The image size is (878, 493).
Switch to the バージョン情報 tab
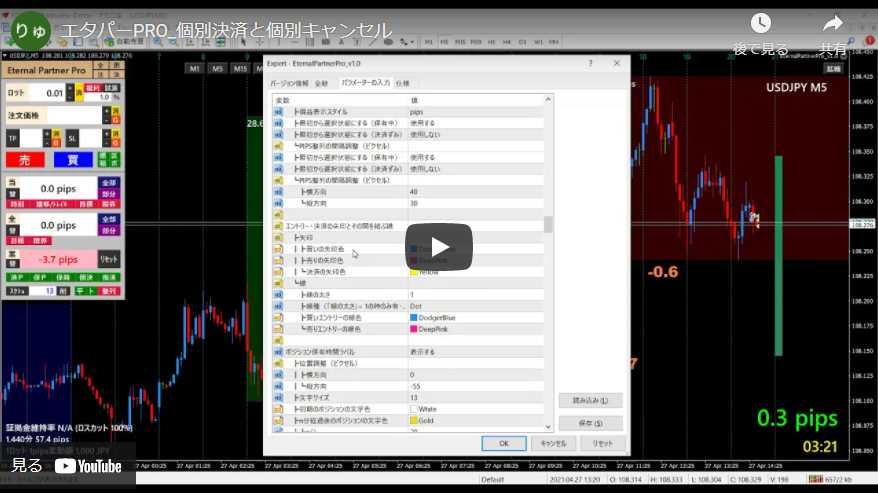(289, 83)
